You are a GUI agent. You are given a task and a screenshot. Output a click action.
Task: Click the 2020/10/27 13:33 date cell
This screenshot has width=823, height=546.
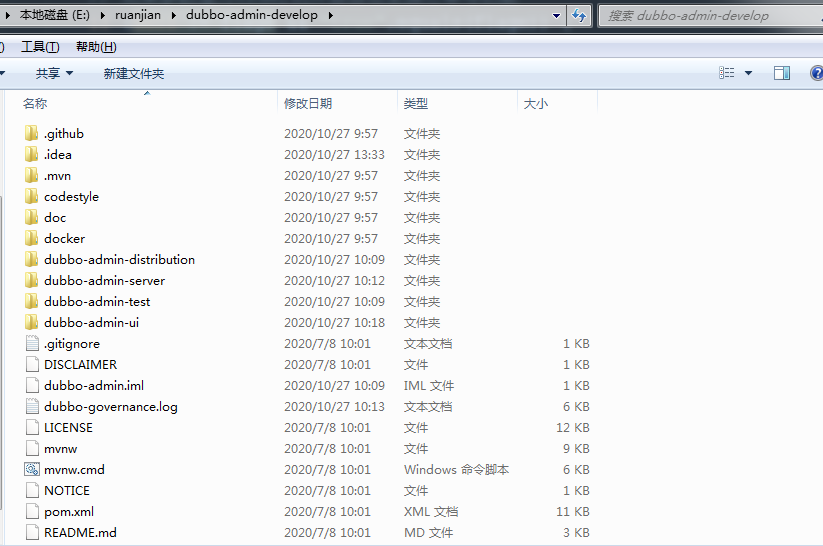(x=334, y=154)
